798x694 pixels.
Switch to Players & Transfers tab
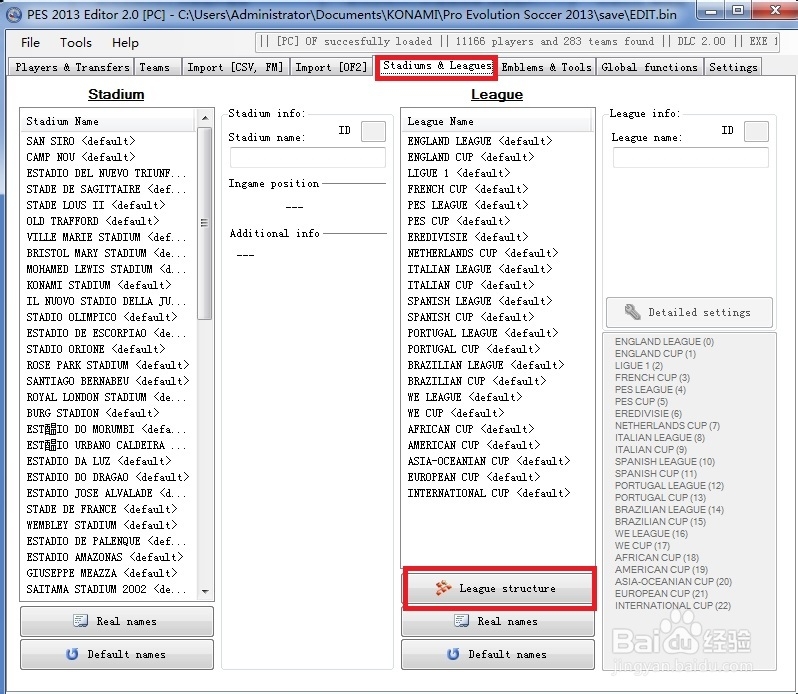[x=72, y=67]
